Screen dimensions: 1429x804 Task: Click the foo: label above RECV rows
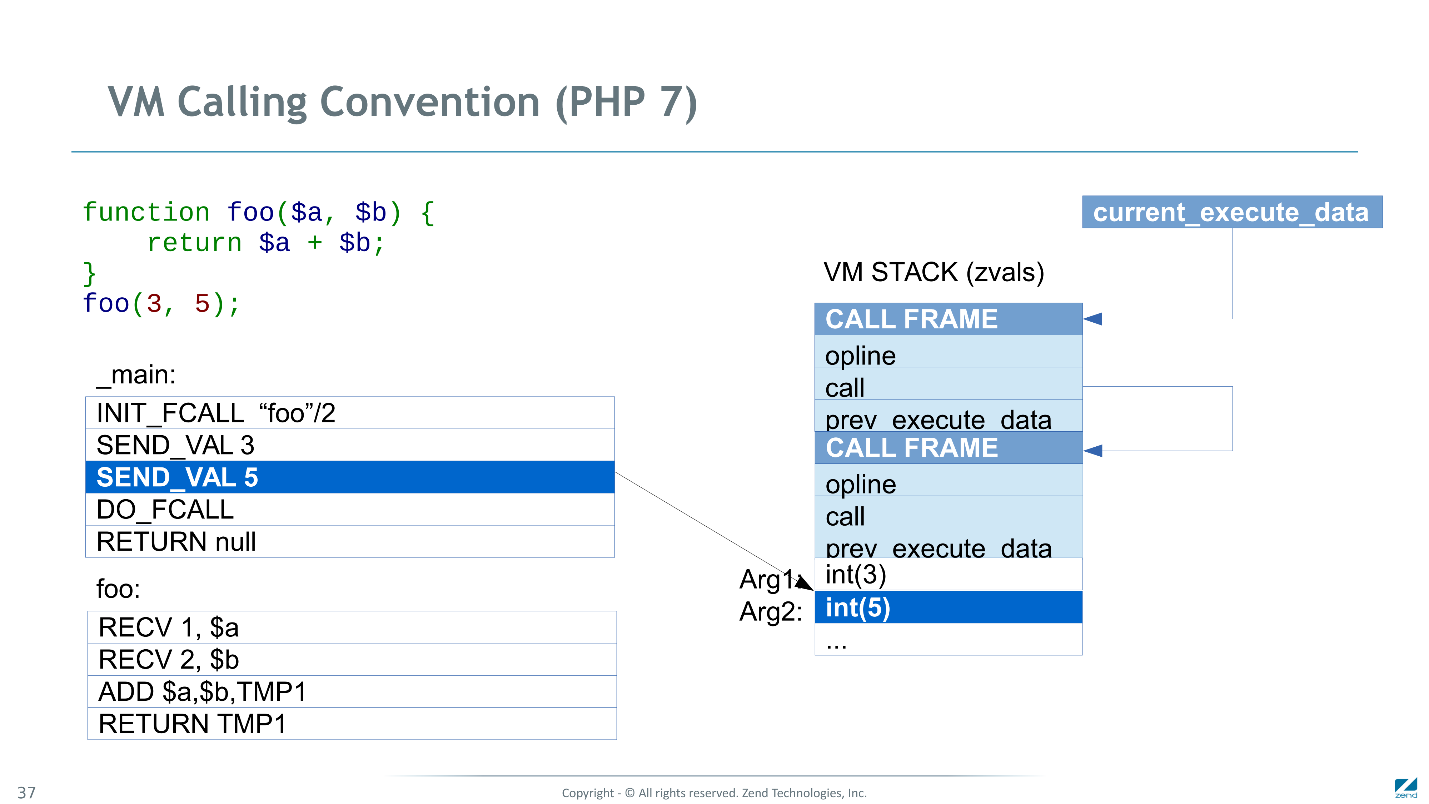click(118, 589)
